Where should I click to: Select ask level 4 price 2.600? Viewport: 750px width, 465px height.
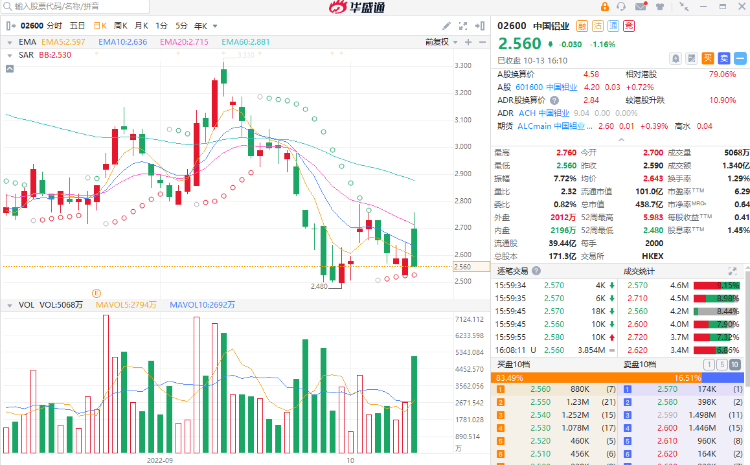tap(667, 428)
